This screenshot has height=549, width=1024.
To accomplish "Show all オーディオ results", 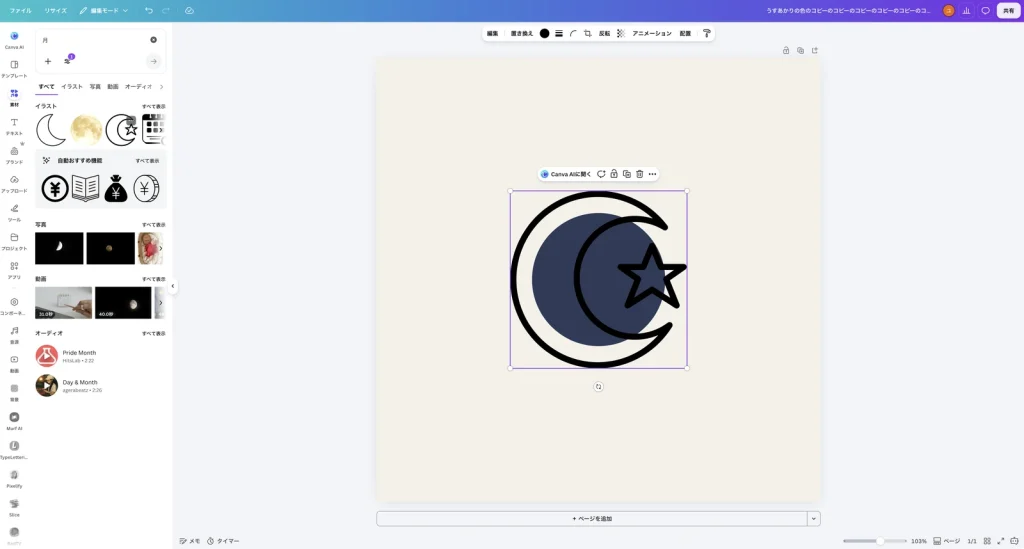I will (x=153, y=334).
